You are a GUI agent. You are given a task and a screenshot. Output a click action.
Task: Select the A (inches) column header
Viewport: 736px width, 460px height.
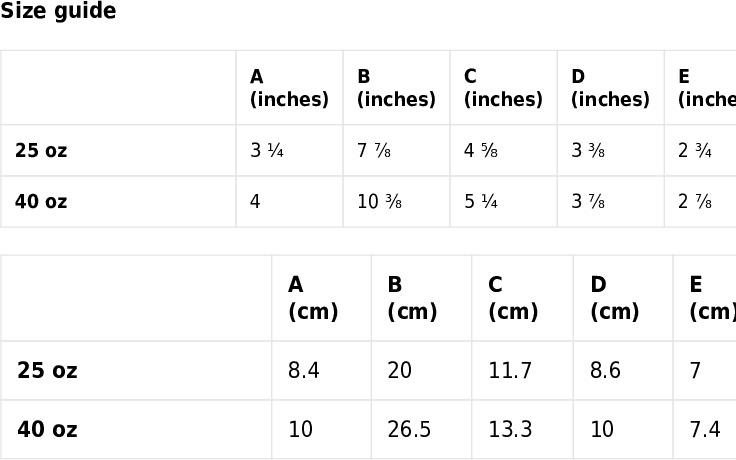[x=290, y=88]
